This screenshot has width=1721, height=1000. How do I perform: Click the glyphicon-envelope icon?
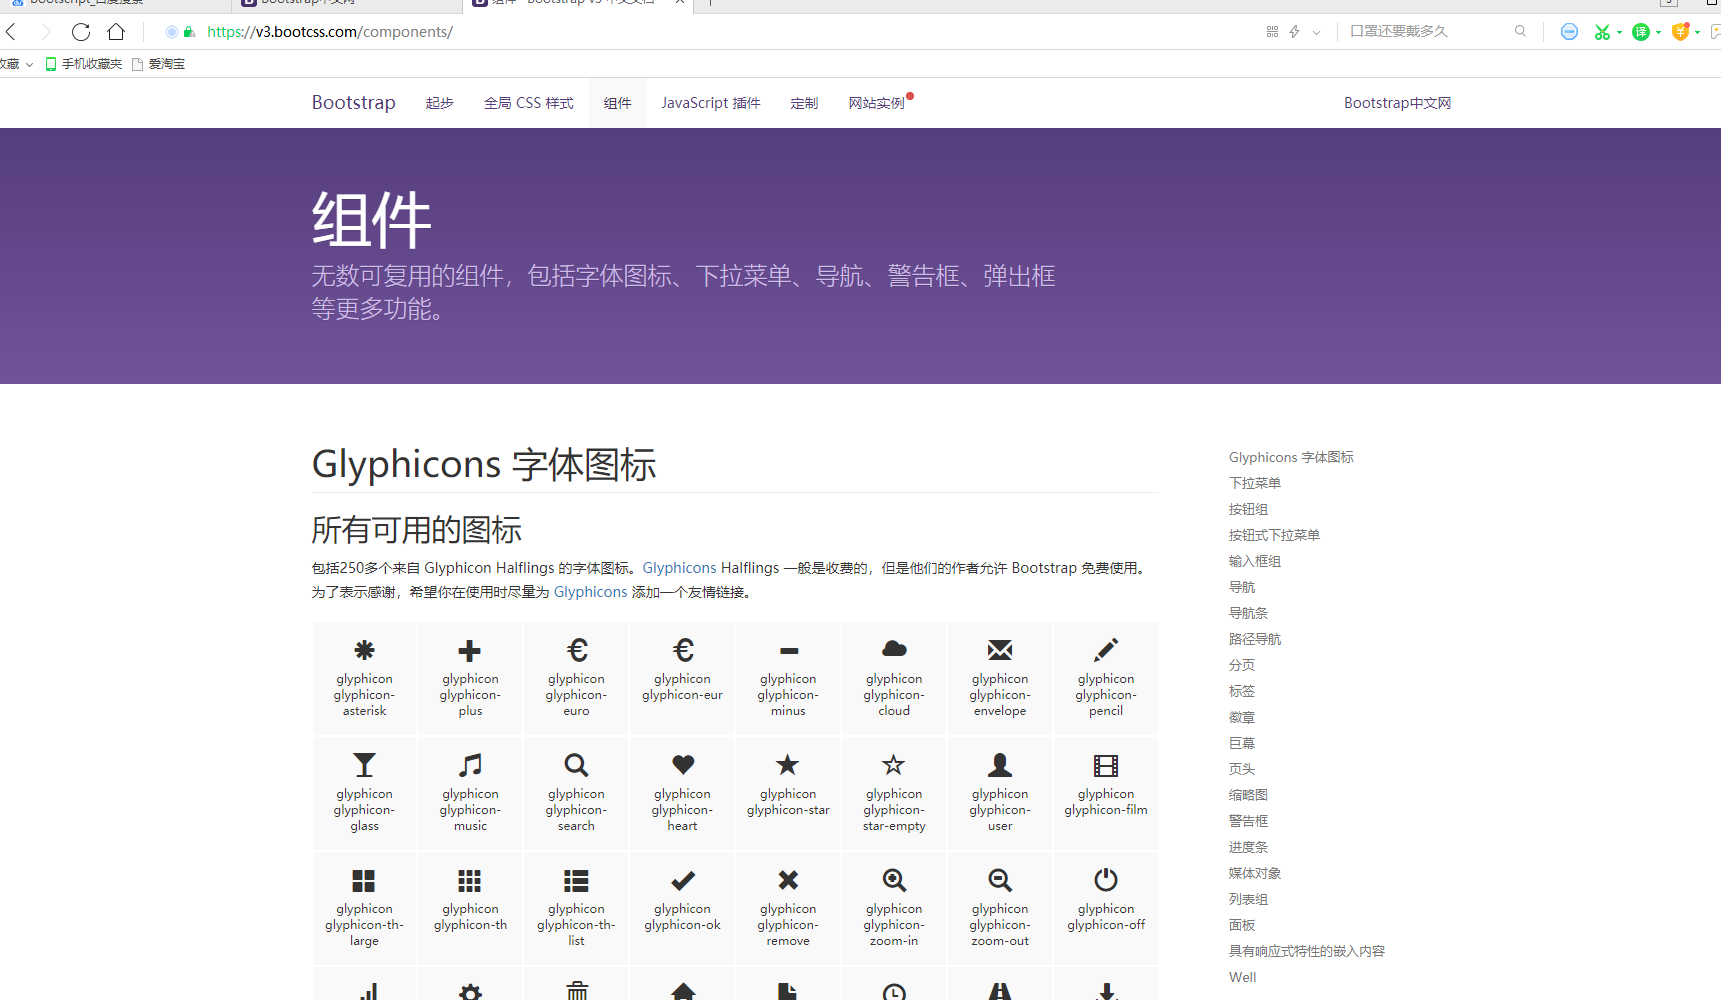click(999, 650)
